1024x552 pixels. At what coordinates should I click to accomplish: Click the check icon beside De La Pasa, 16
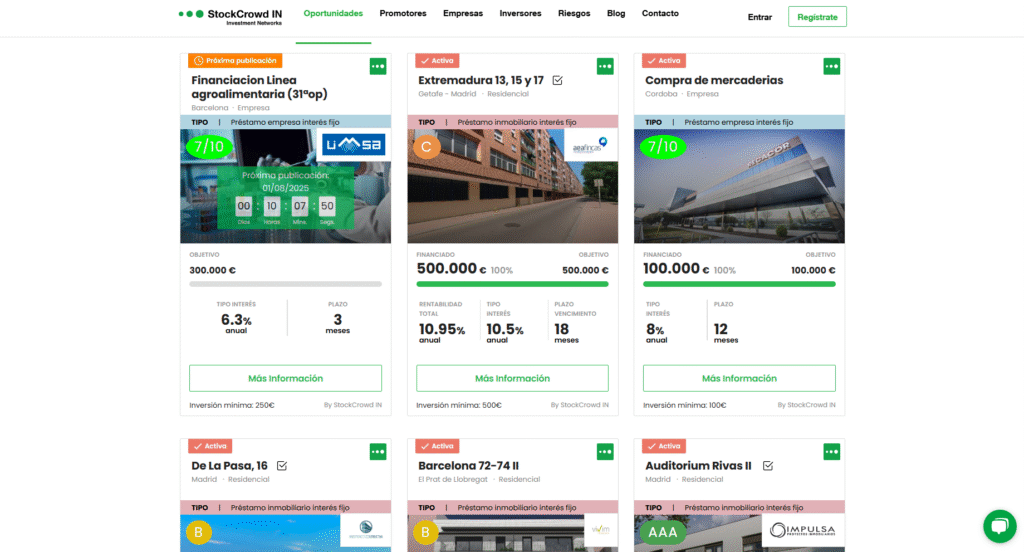282,465
